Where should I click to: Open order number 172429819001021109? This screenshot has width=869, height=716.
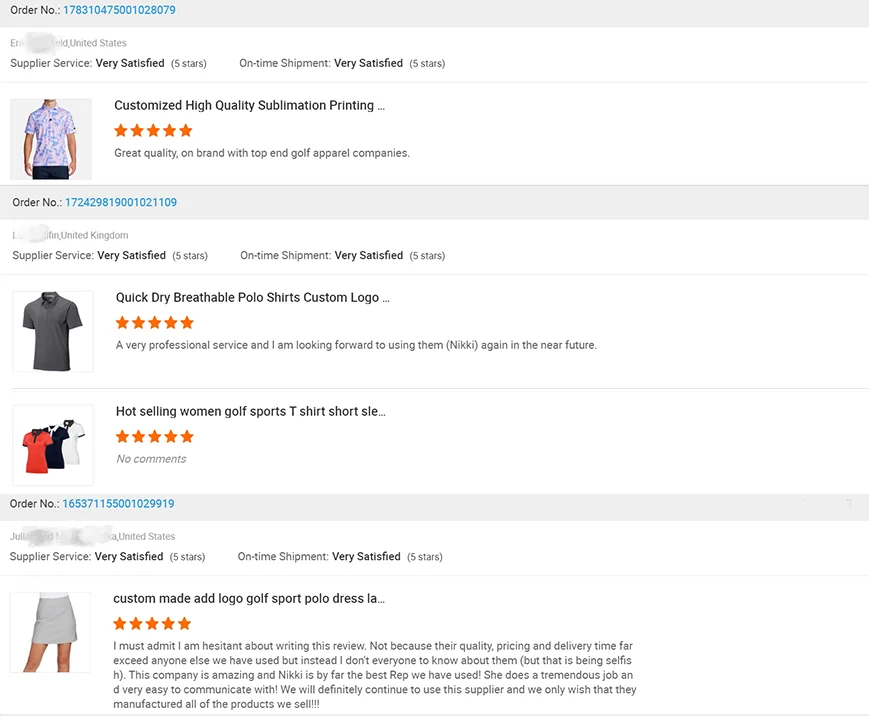click(x=120, y=202)
